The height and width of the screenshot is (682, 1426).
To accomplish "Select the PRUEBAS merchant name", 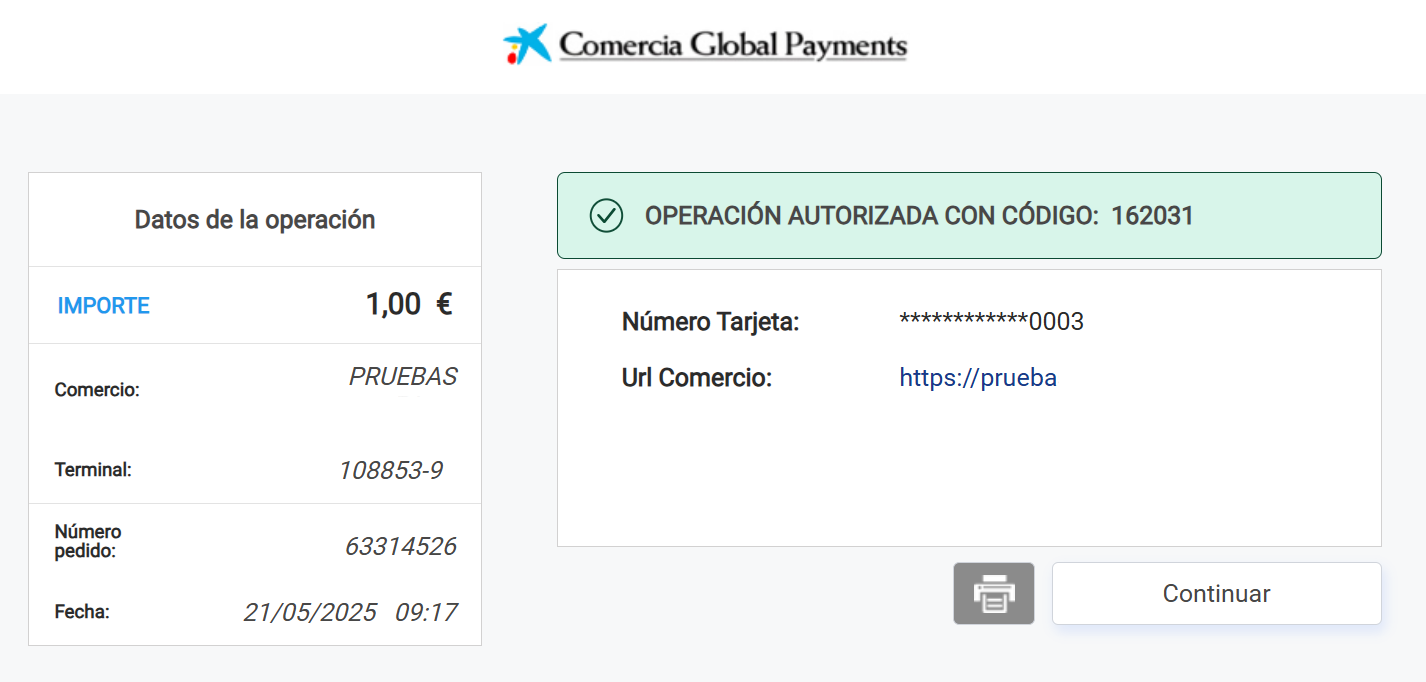I will (x=403, y=377).
